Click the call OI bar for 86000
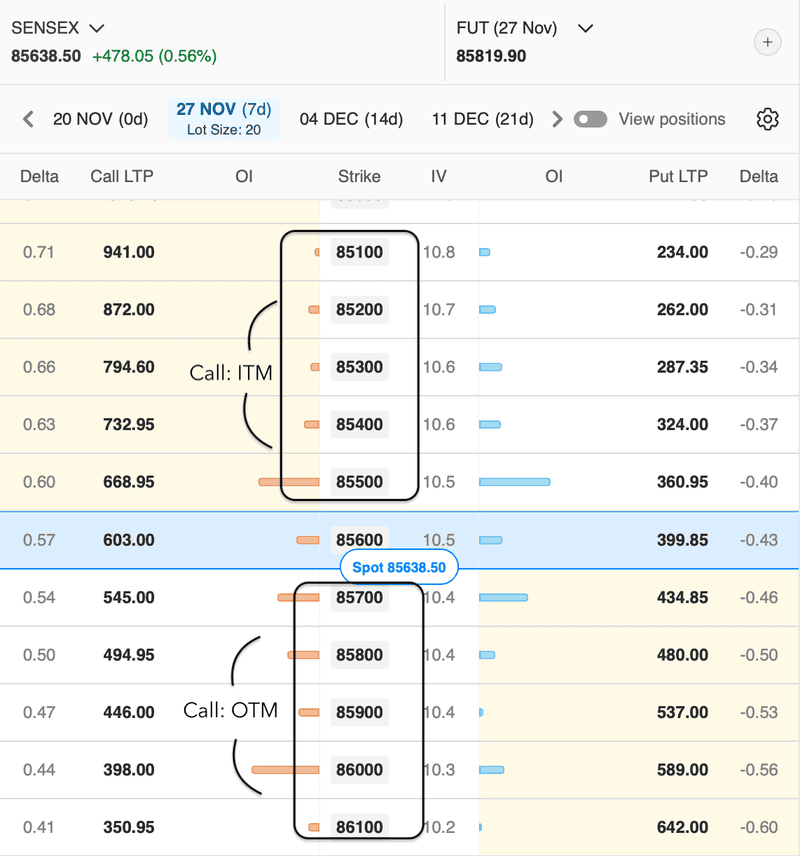Image resolution: width=800 pixels, height=856 pixels. pyautogui.click(x=285, y=770)
